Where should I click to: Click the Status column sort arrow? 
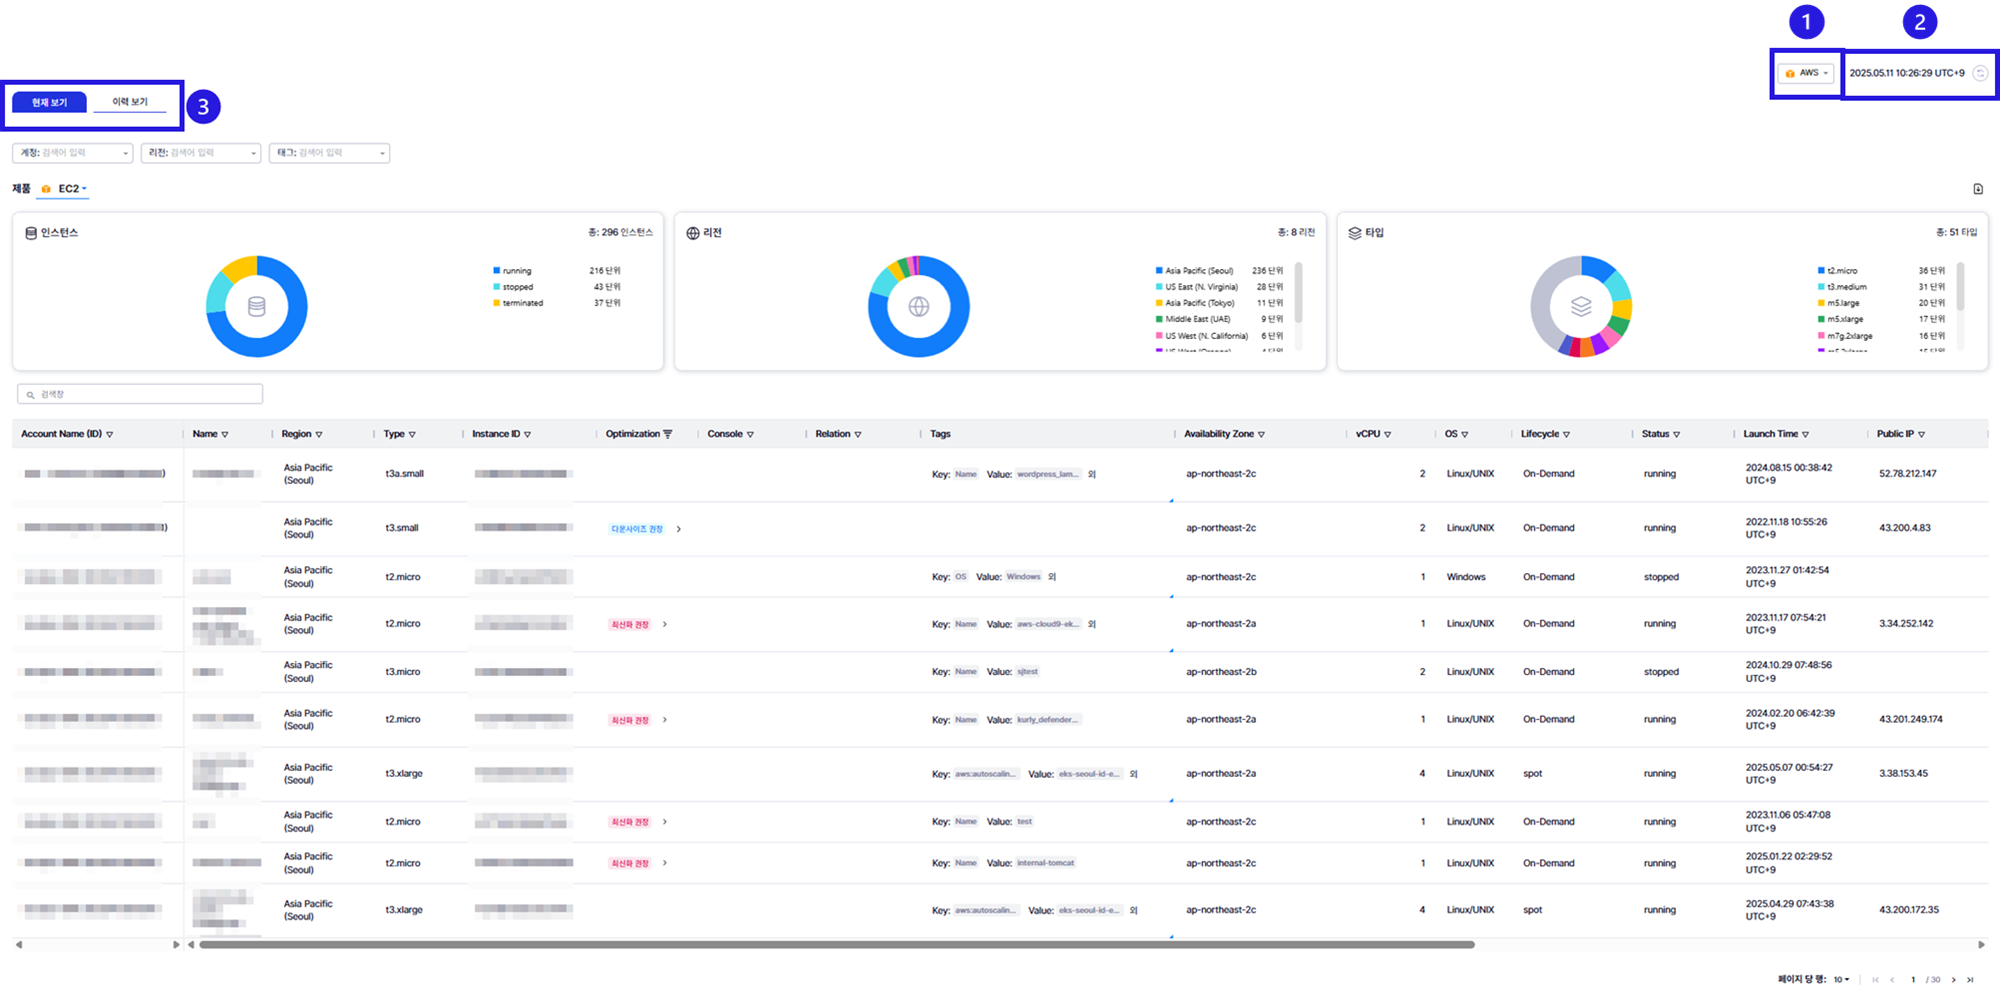pyautogui.click(x=1676, y=435)
